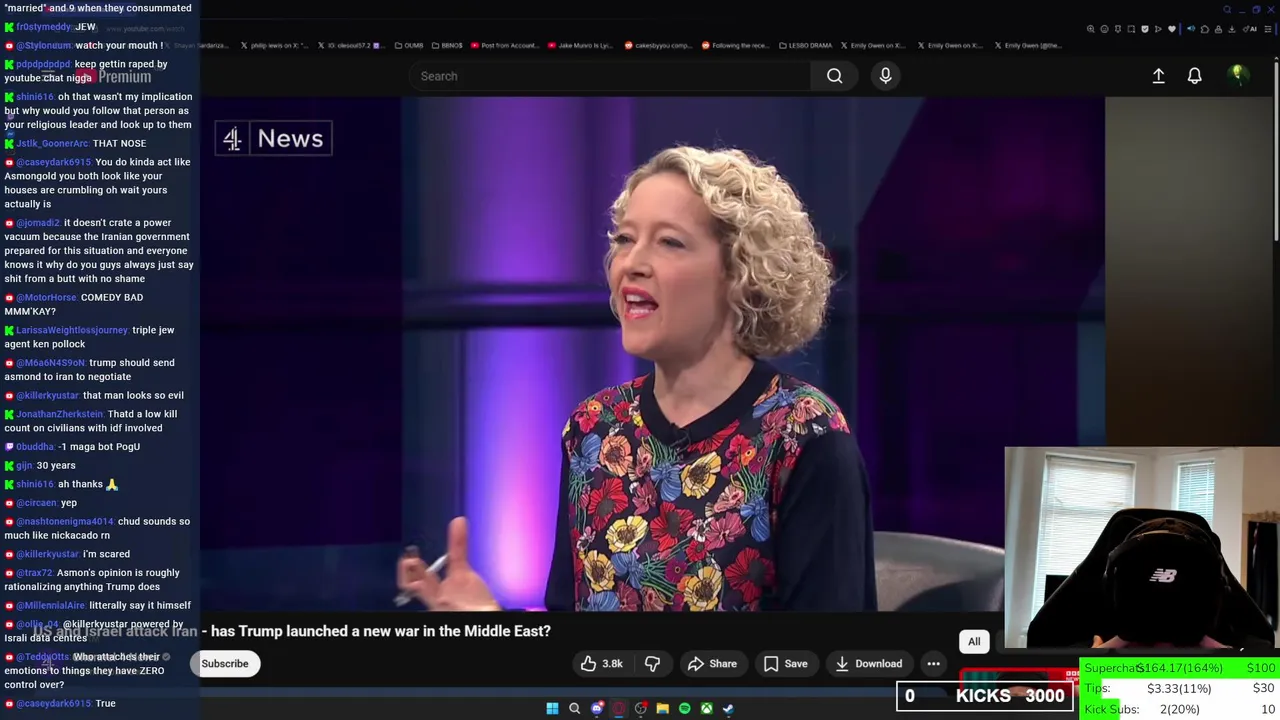The width and height of the screenshot is (1280, 720).
Task: Click chat username @M6a6N4S9oN
Action: 50,363
